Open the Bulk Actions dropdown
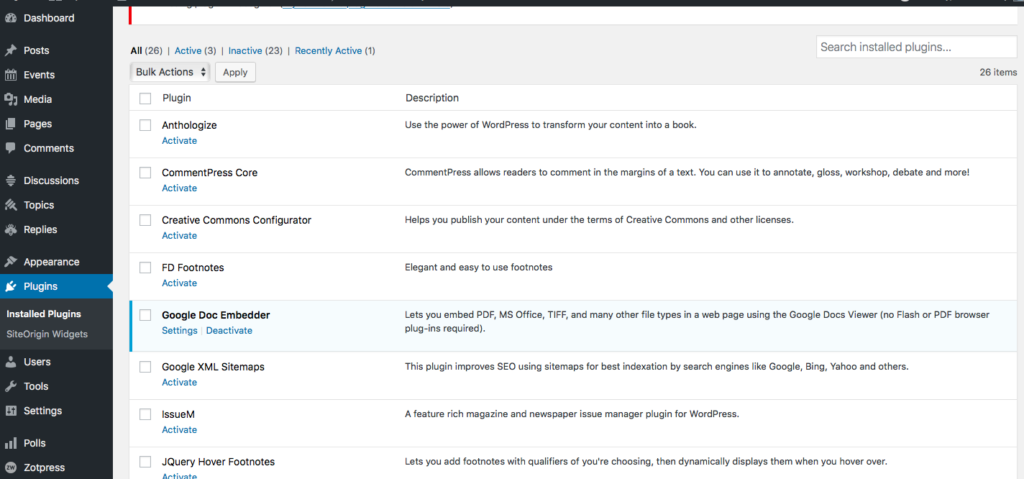The image size is (1024, 479). point(171,72)
